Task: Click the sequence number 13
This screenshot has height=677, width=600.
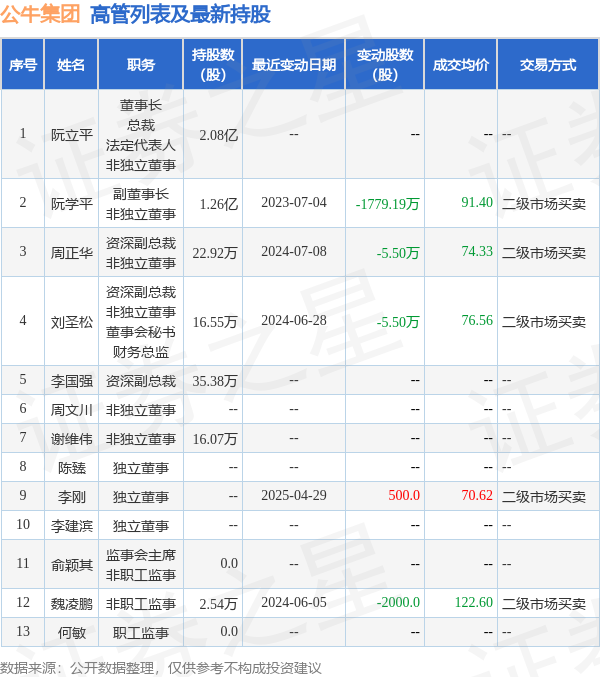Action: tap(23, 631)
